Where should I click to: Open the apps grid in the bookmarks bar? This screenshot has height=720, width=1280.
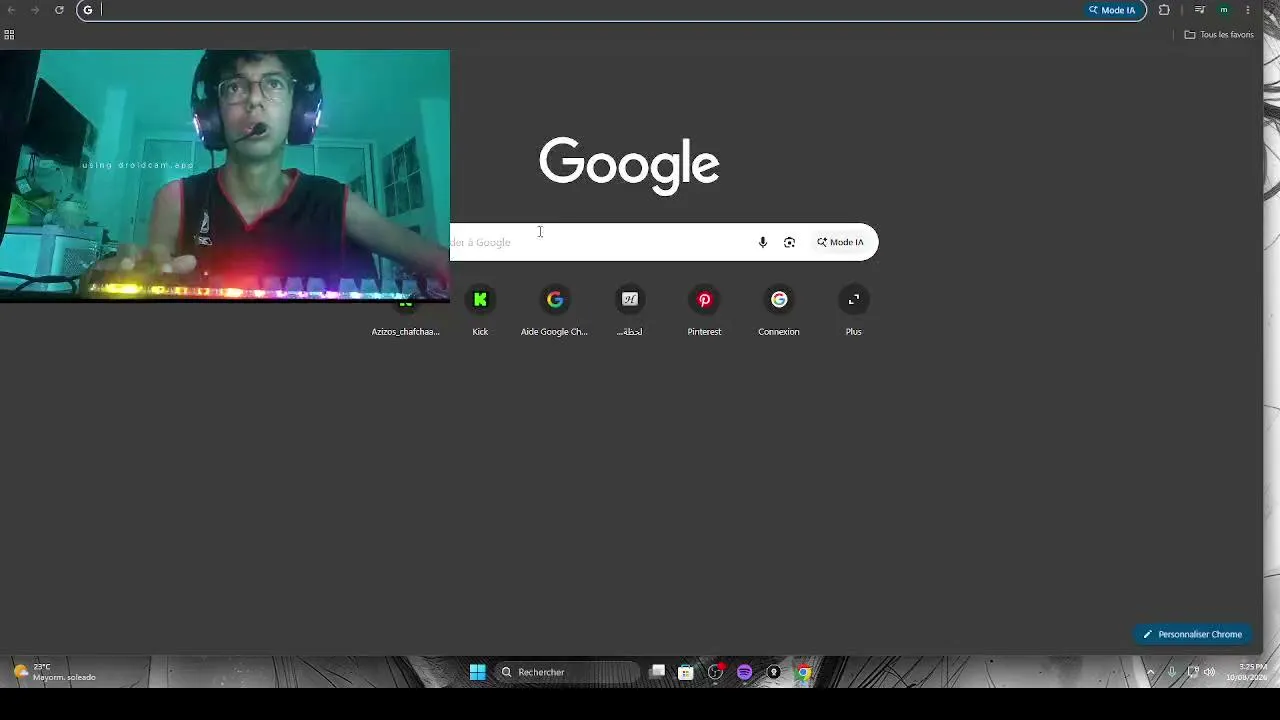click(9, 35)
